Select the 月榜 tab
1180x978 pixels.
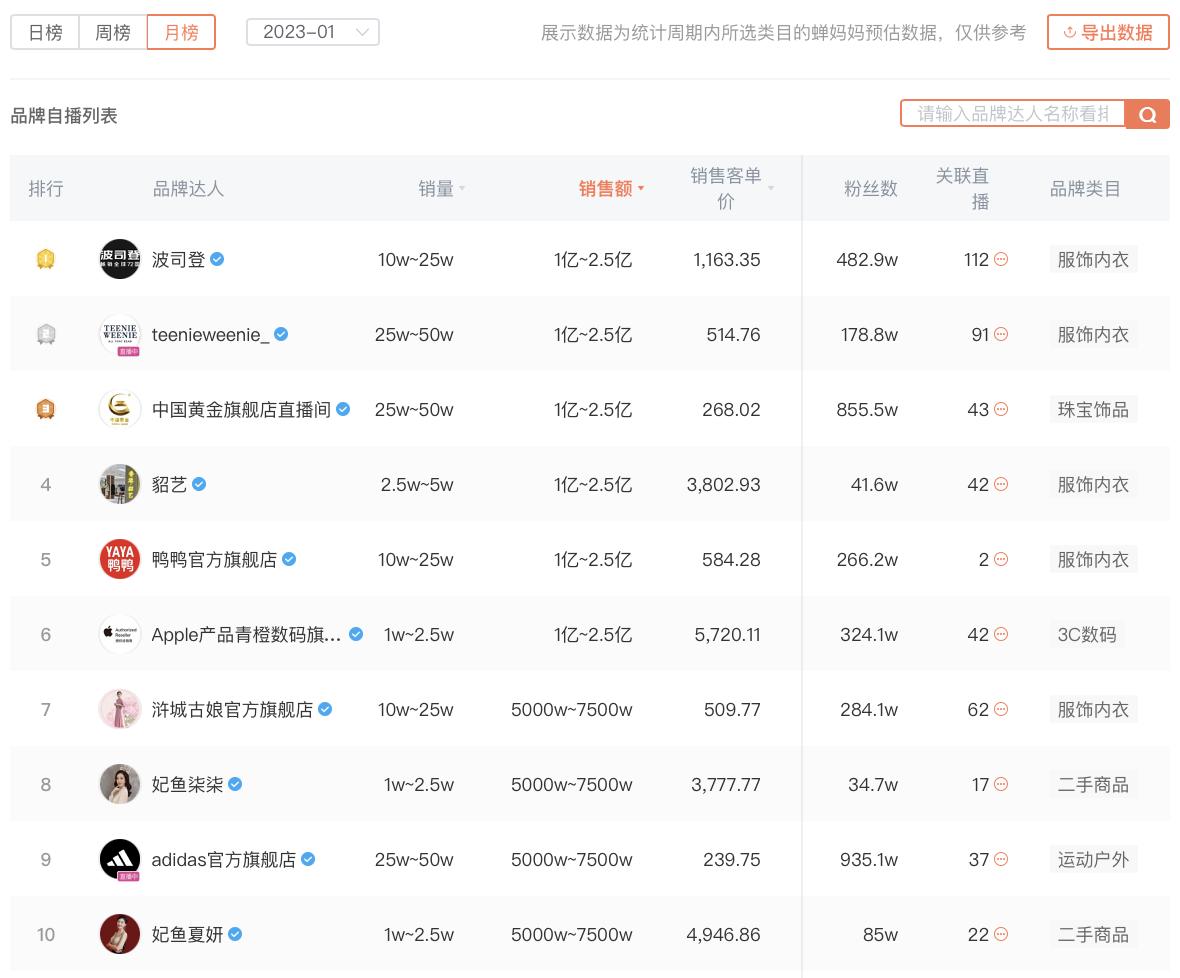pyautogui.click(x=181, y=32)
